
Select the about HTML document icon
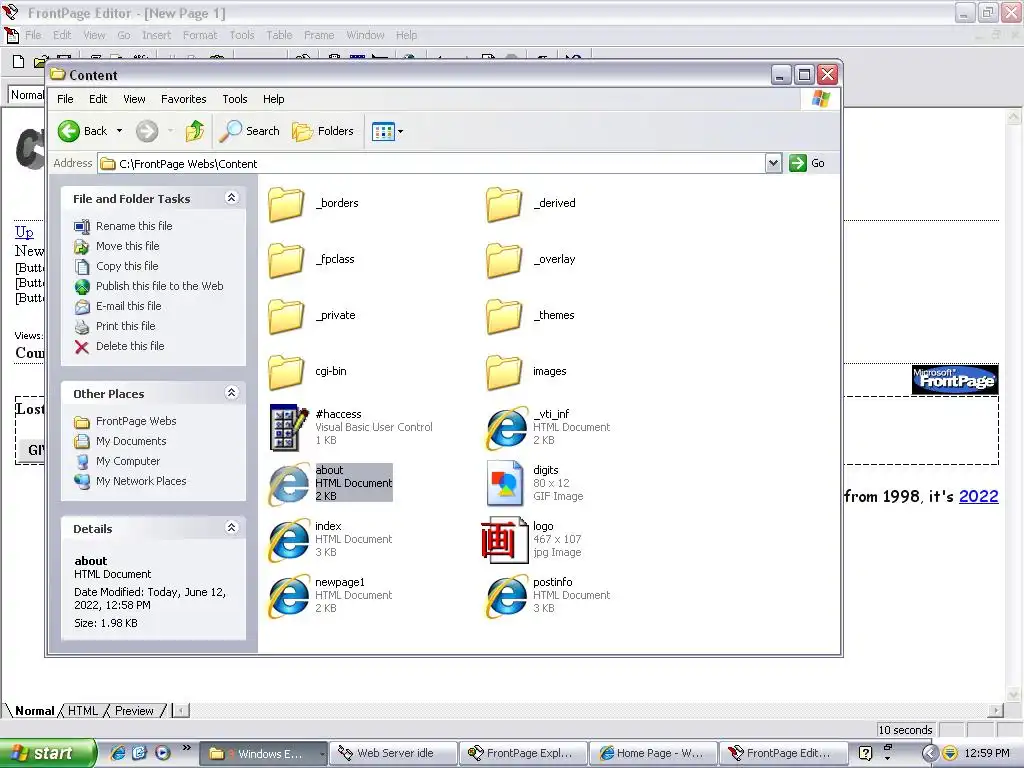[289, 484]
